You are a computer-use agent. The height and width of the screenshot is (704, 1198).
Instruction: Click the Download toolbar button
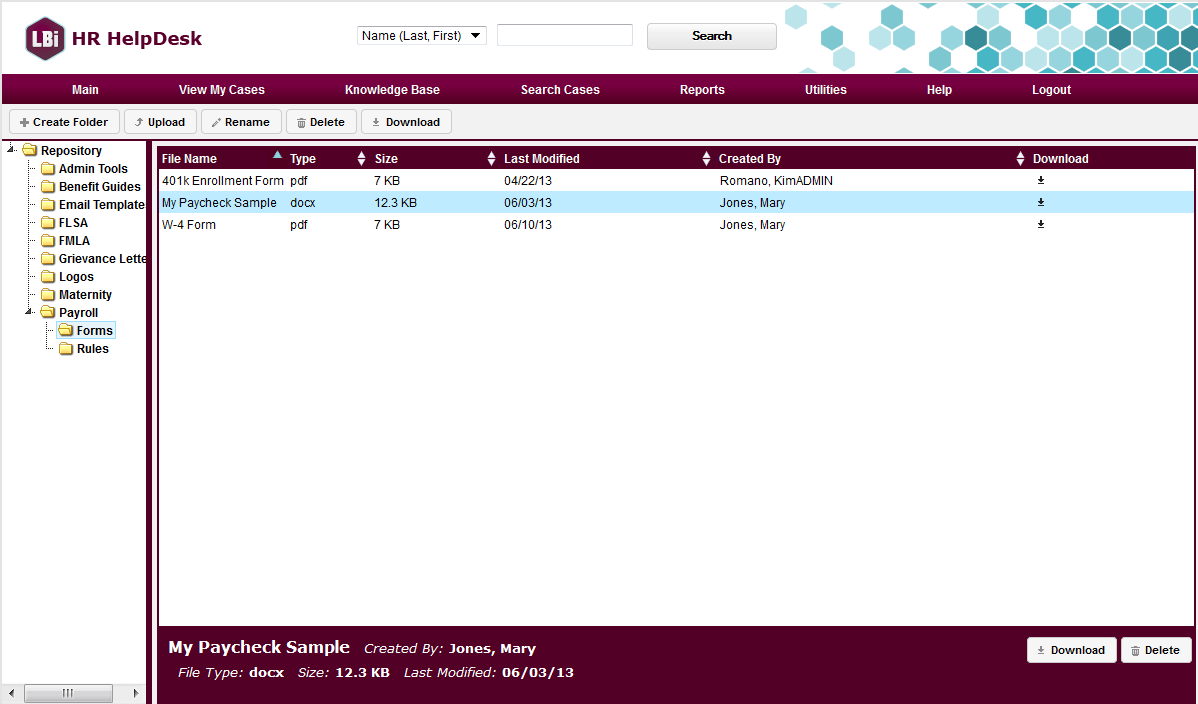[x=406, y=122]
